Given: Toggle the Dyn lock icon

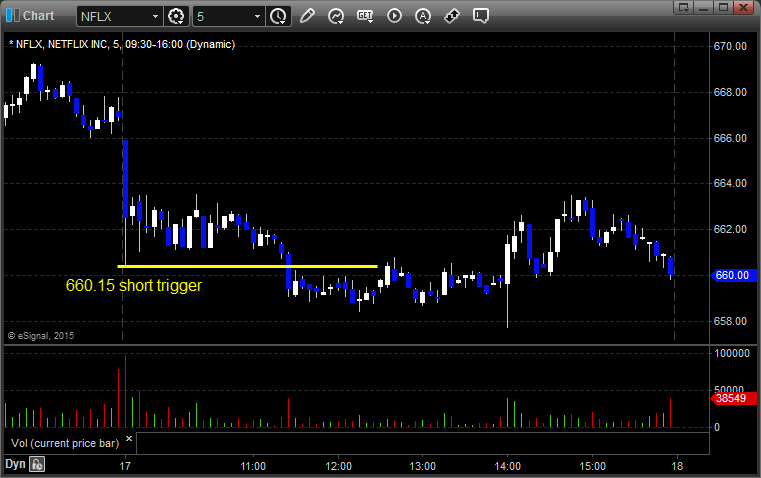Looking at the screenshot, I should (37, 464).
